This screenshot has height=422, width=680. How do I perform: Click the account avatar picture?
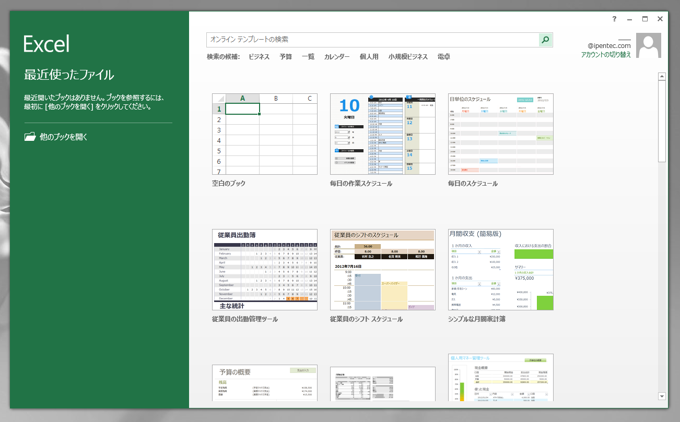coord(648,46)
